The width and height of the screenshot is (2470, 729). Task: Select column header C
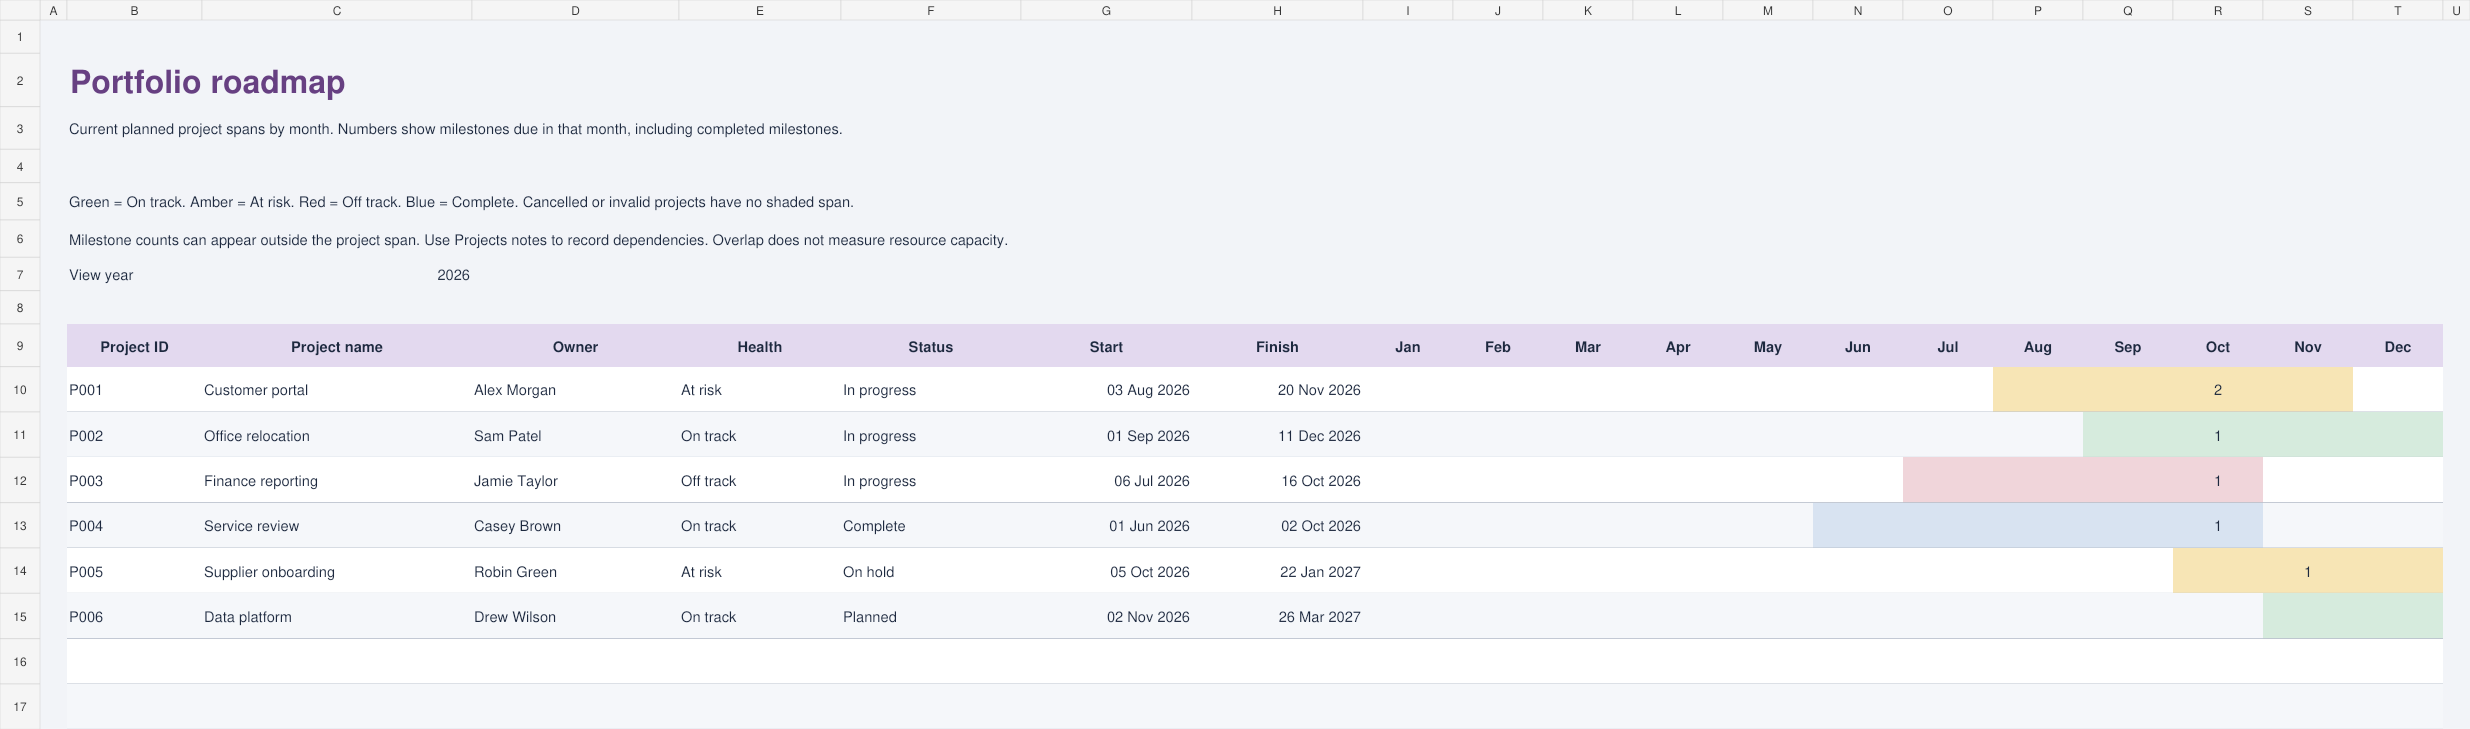click(x=336, y=10)
